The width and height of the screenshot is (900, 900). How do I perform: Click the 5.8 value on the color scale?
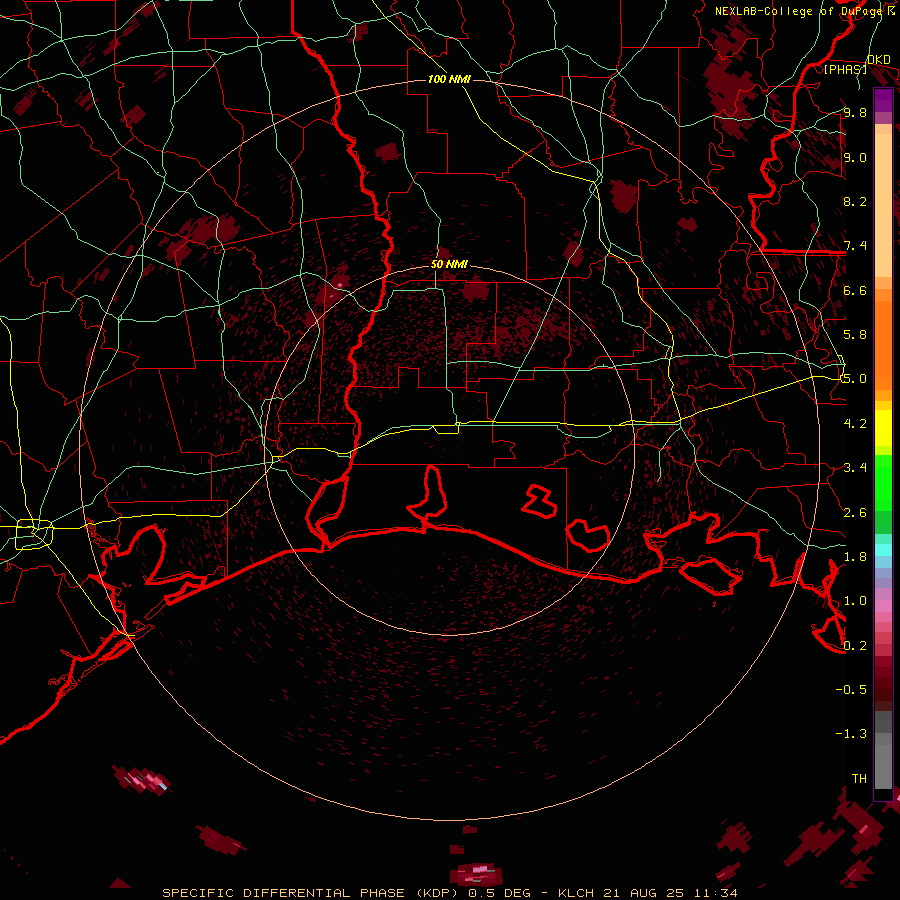coord(855,335)
